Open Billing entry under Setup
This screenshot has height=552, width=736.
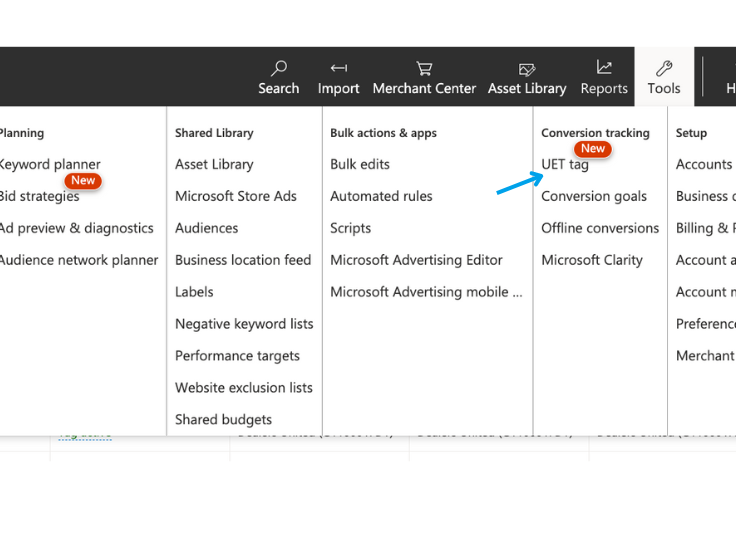(705, 228)
